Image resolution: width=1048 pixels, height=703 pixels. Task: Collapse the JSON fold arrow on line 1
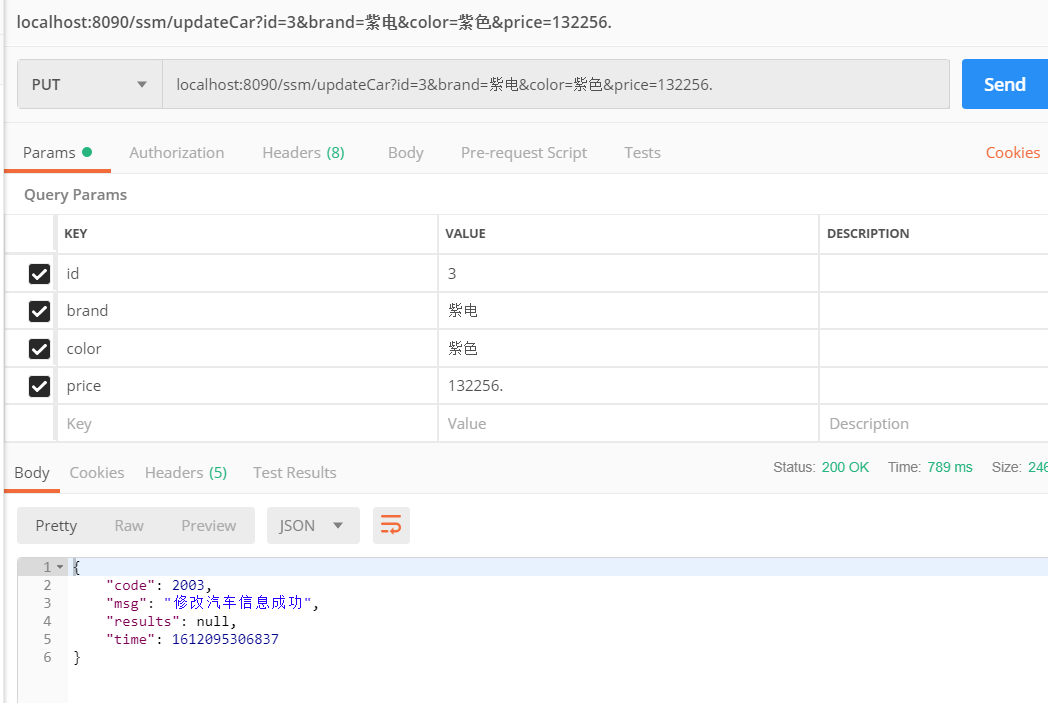[59, 567]
